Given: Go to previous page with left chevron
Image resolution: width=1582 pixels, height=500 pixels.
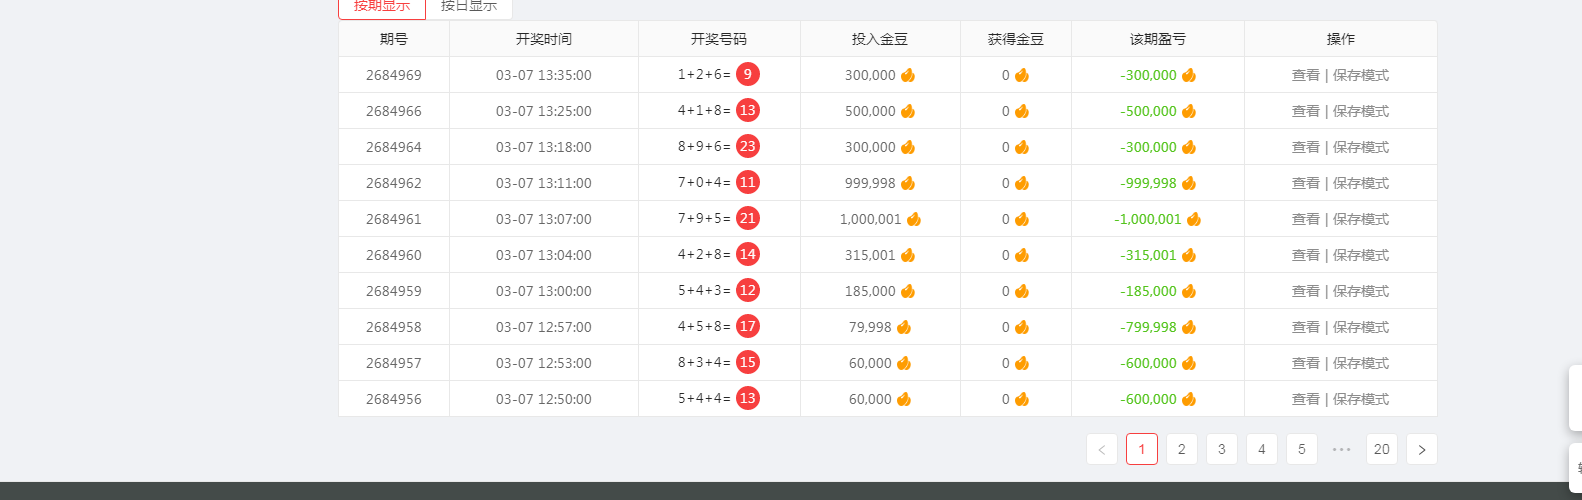Looking at the screenshot, I should (x=1101, y=450).
